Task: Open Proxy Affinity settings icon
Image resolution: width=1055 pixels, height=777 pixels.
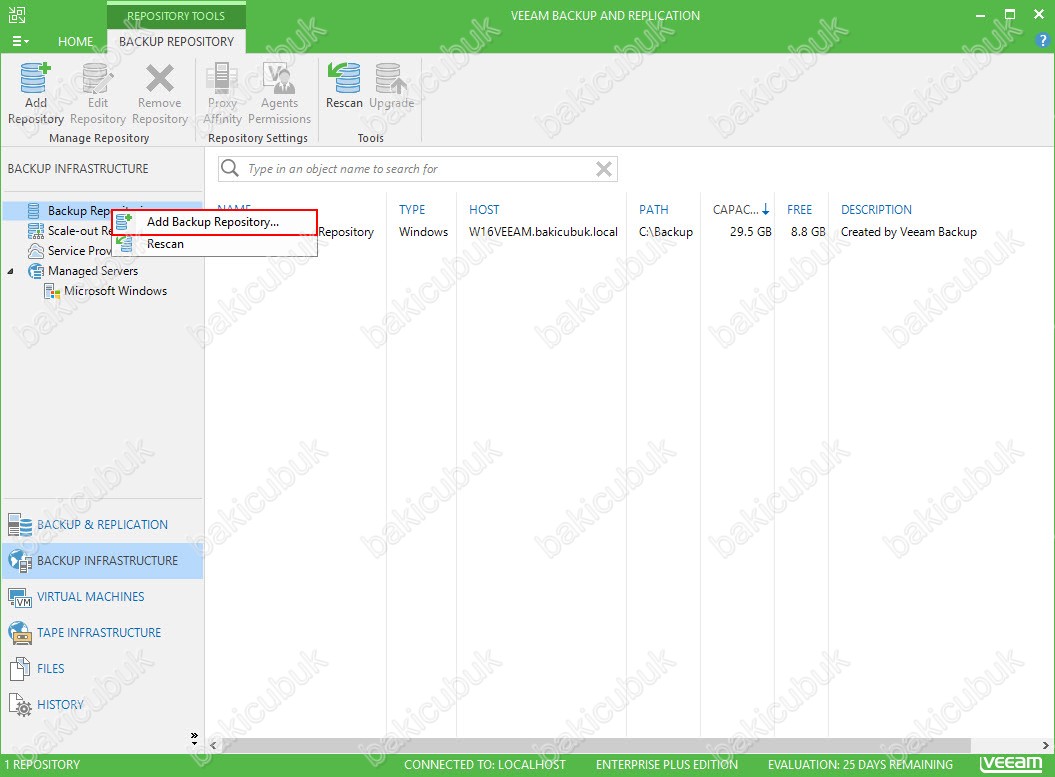Action: 222,79
